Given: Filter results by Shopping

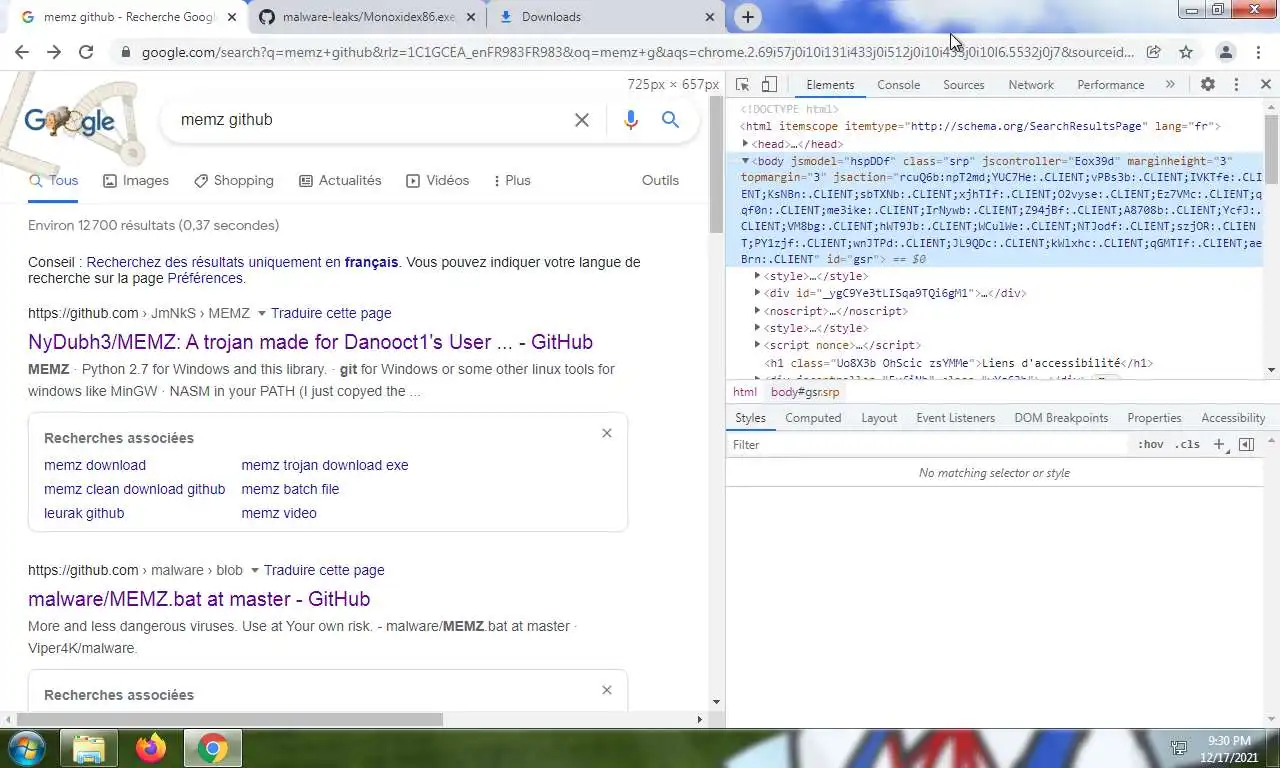Looking at the screenshot, I should (233, 181).
